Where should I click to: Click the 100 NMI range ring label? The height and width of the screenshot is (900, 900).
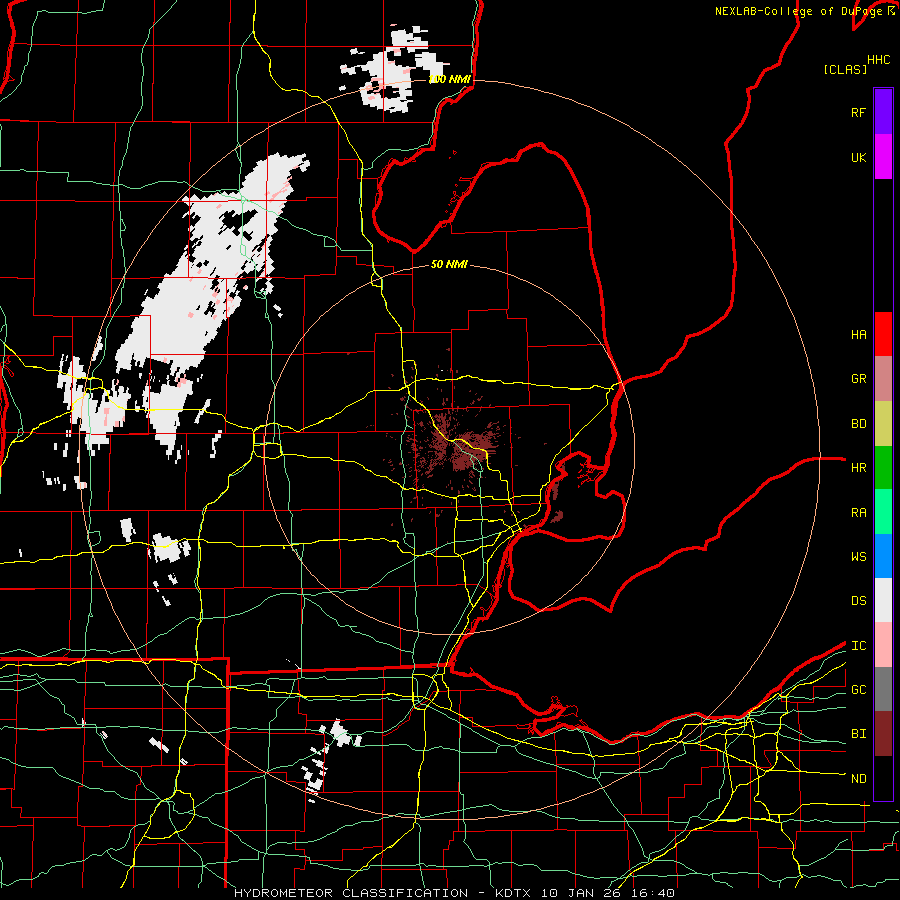[449, 79]
